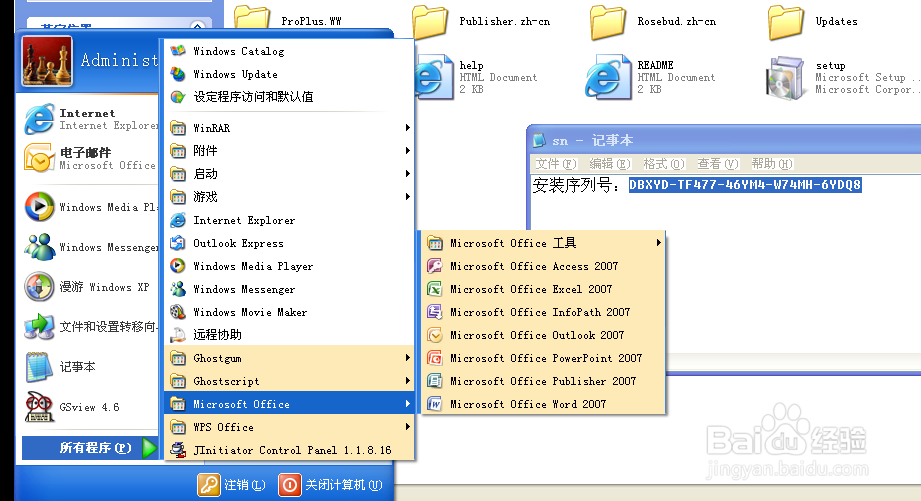
Task: Click the sn - 记事本 title bar
Action: (725, 140)
